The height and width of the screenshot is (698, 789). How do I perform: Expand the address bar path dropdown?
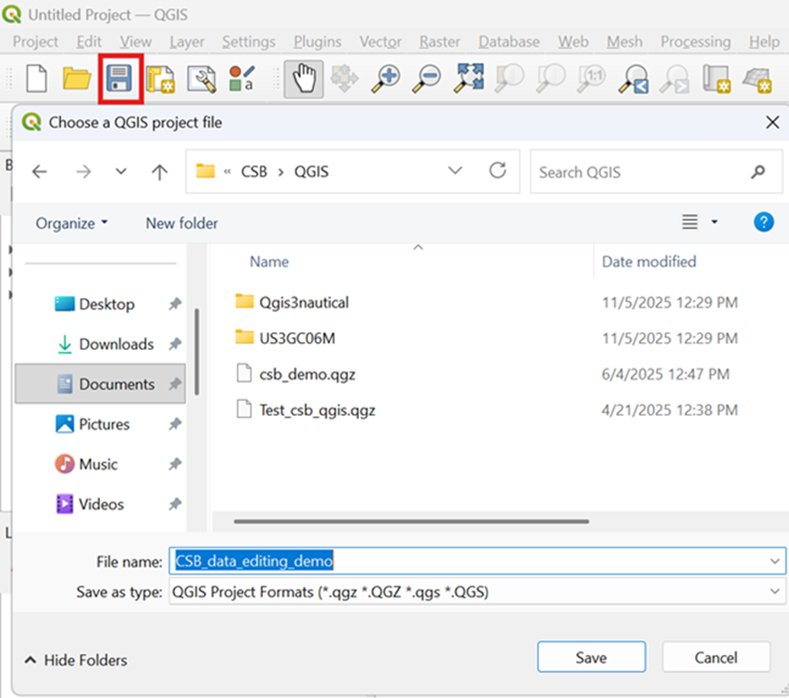[456, 171]
